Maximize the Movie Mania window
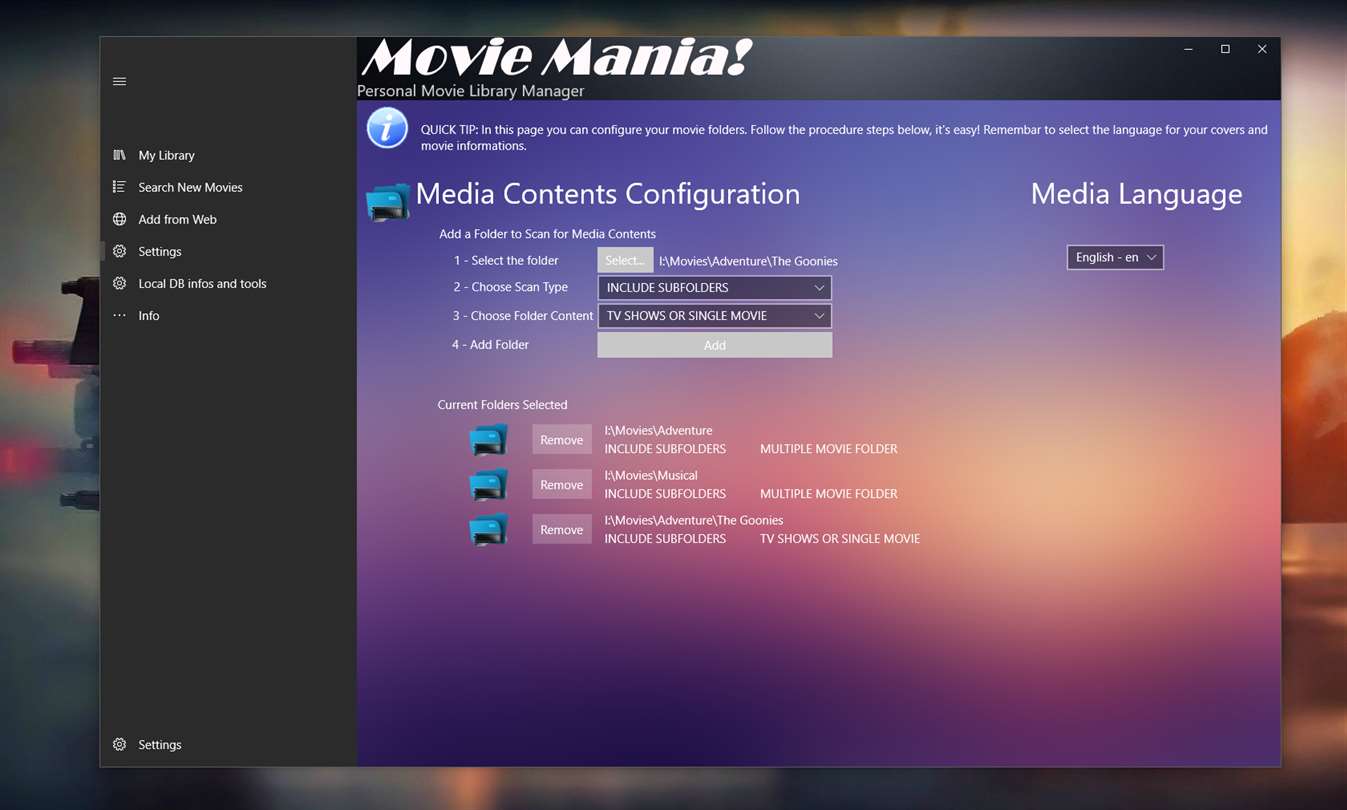The height and width of the screenshot is (810, 1347). tap(1225, 49)
